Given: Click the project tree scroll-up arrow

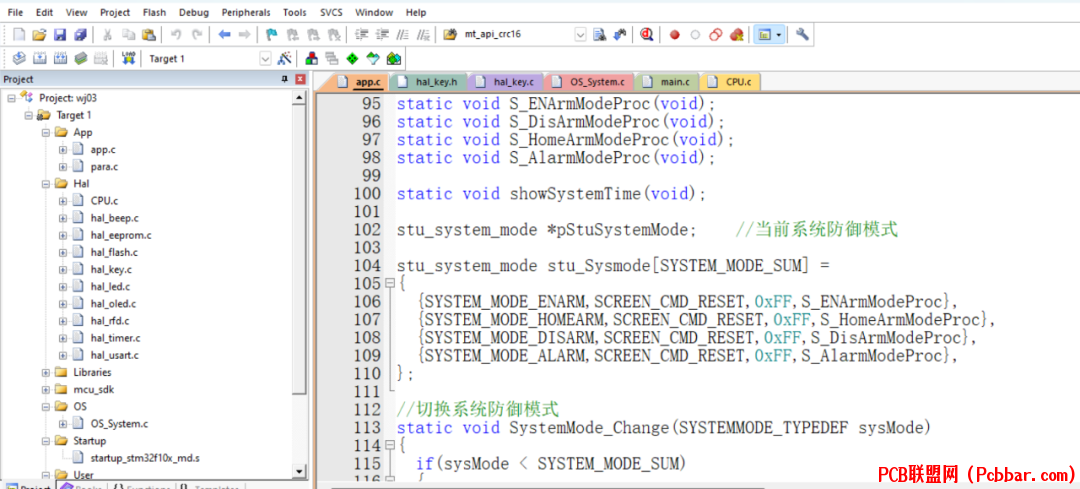Looking at the screenshot, I should 299,98.
